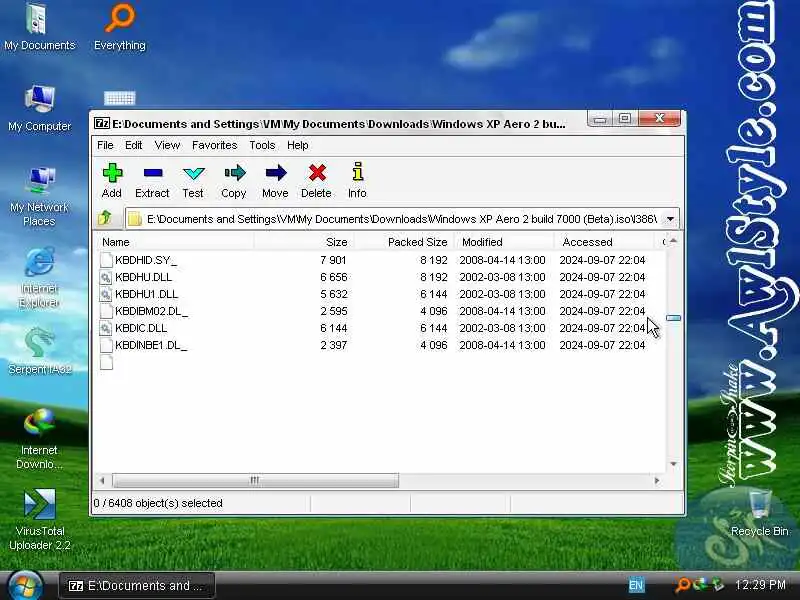The height and width of the screenshot is (600, 800).
Task: Click KBDHU1.DLL modified date 2002-03-08 13:00
Action: pyautogui.click(x=503, y=294)
